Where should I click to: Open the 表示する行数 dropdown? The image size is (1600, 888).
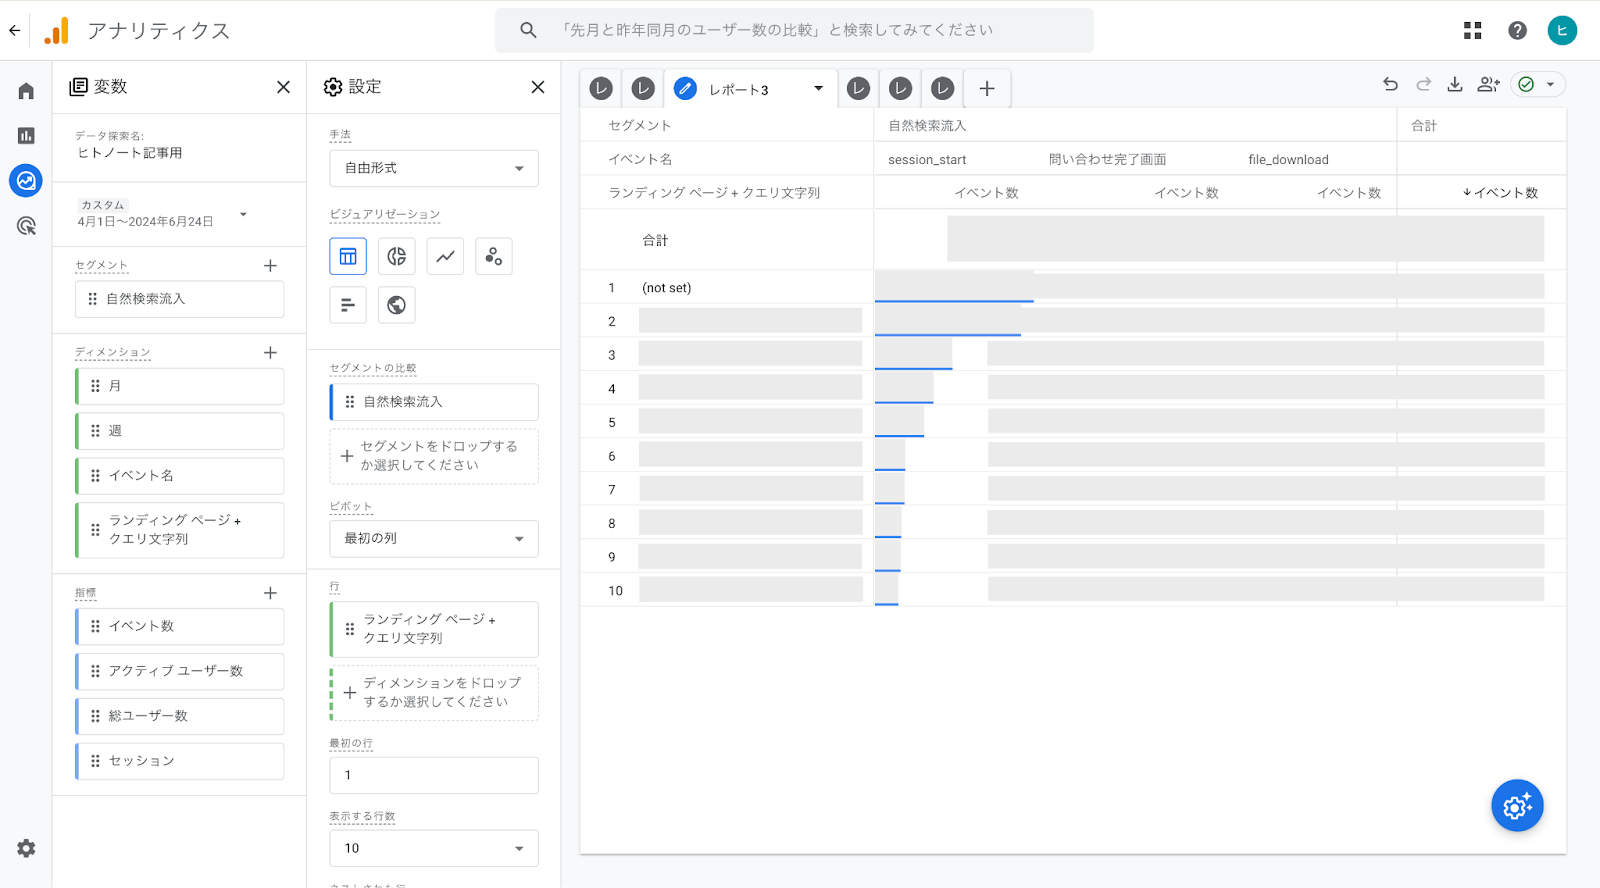[x=434, y=848]
